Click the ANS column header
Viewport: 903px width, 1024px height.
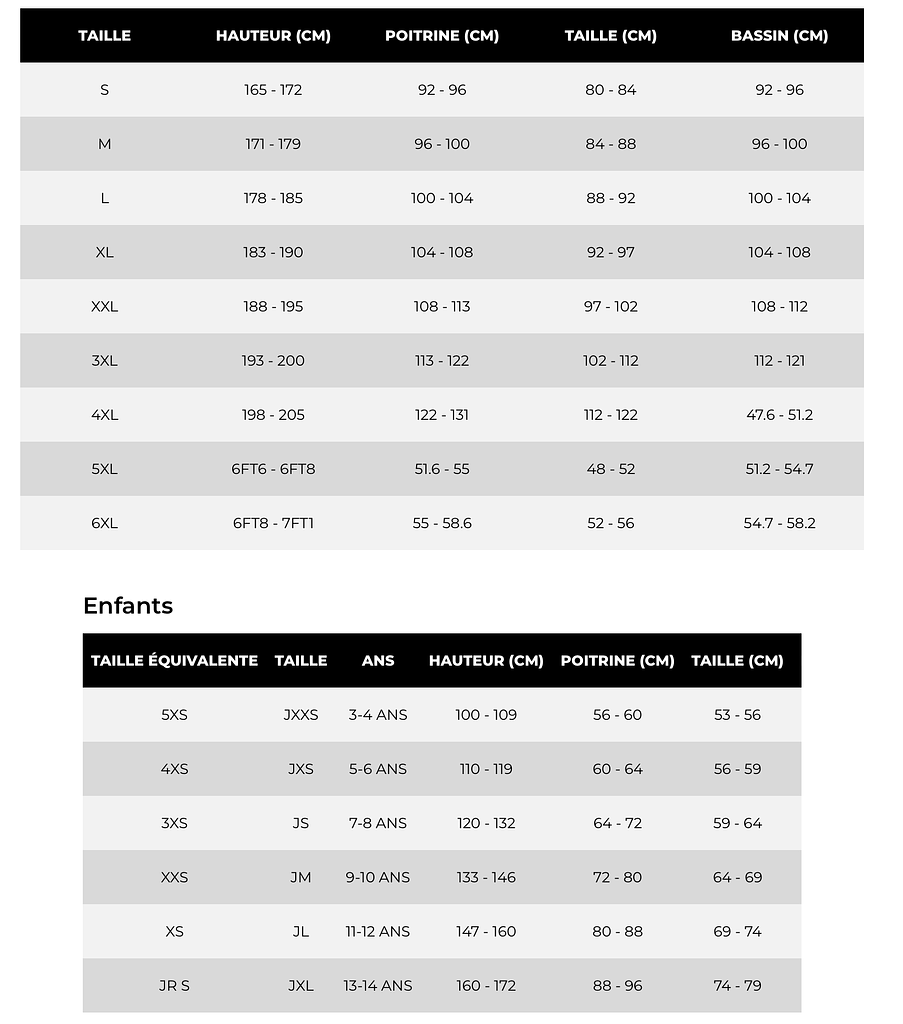coord(378,661)
